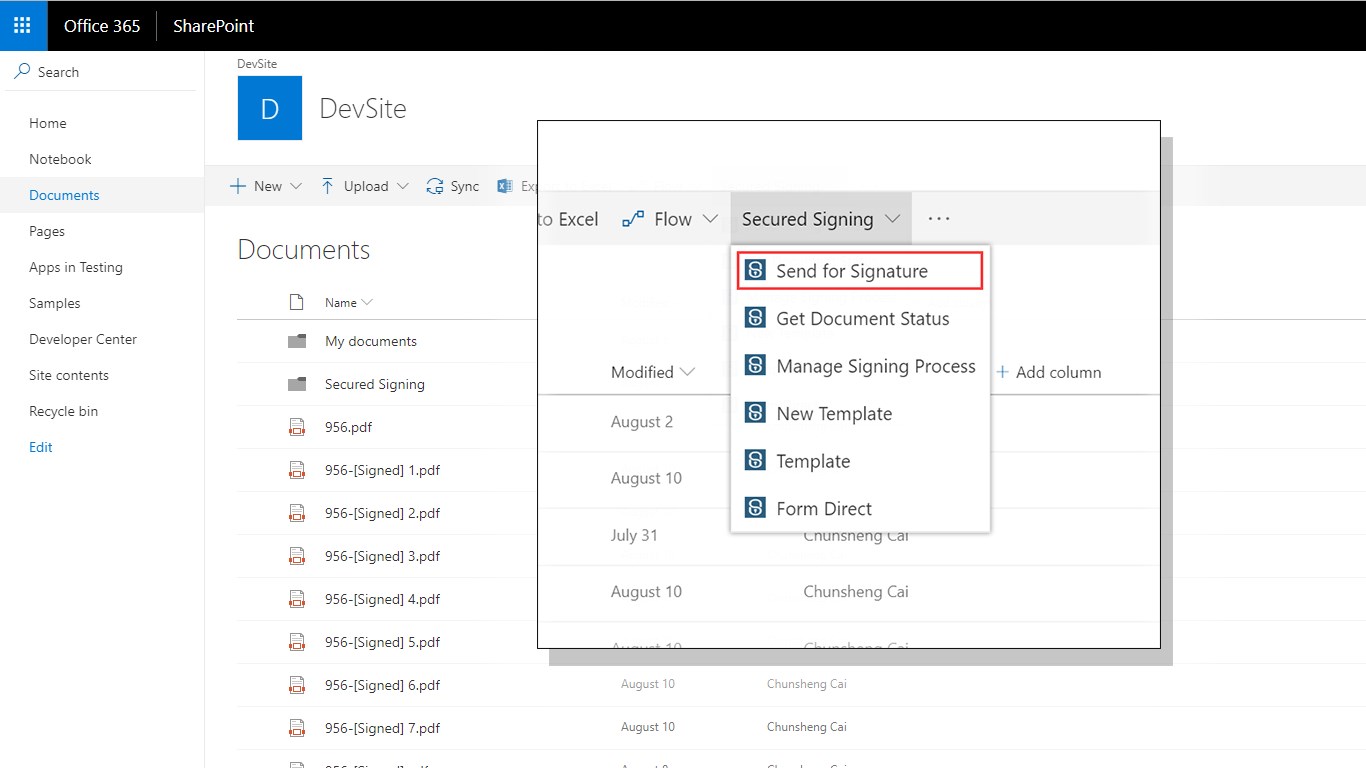Click the My documents folder icon
The image size is (1366, 768).
[x=297, y=341]
